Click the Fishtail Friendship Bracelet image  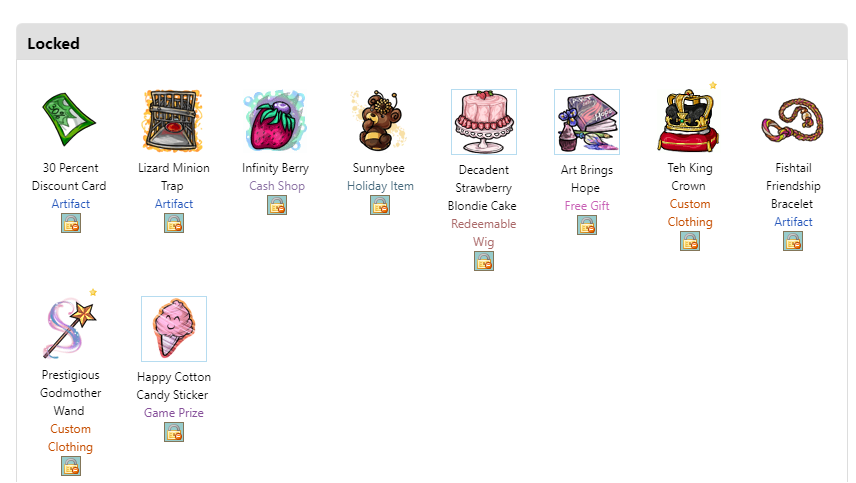click(x=793, y=120)
